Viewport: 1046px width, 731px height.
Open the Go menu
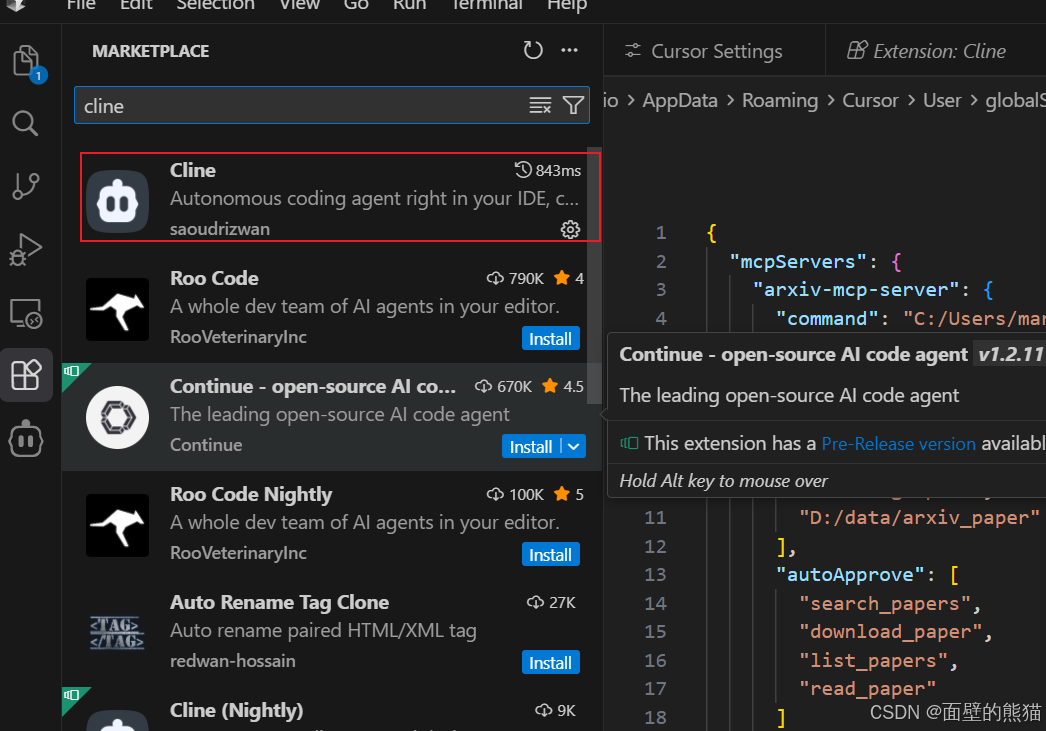tap(356, 5)
